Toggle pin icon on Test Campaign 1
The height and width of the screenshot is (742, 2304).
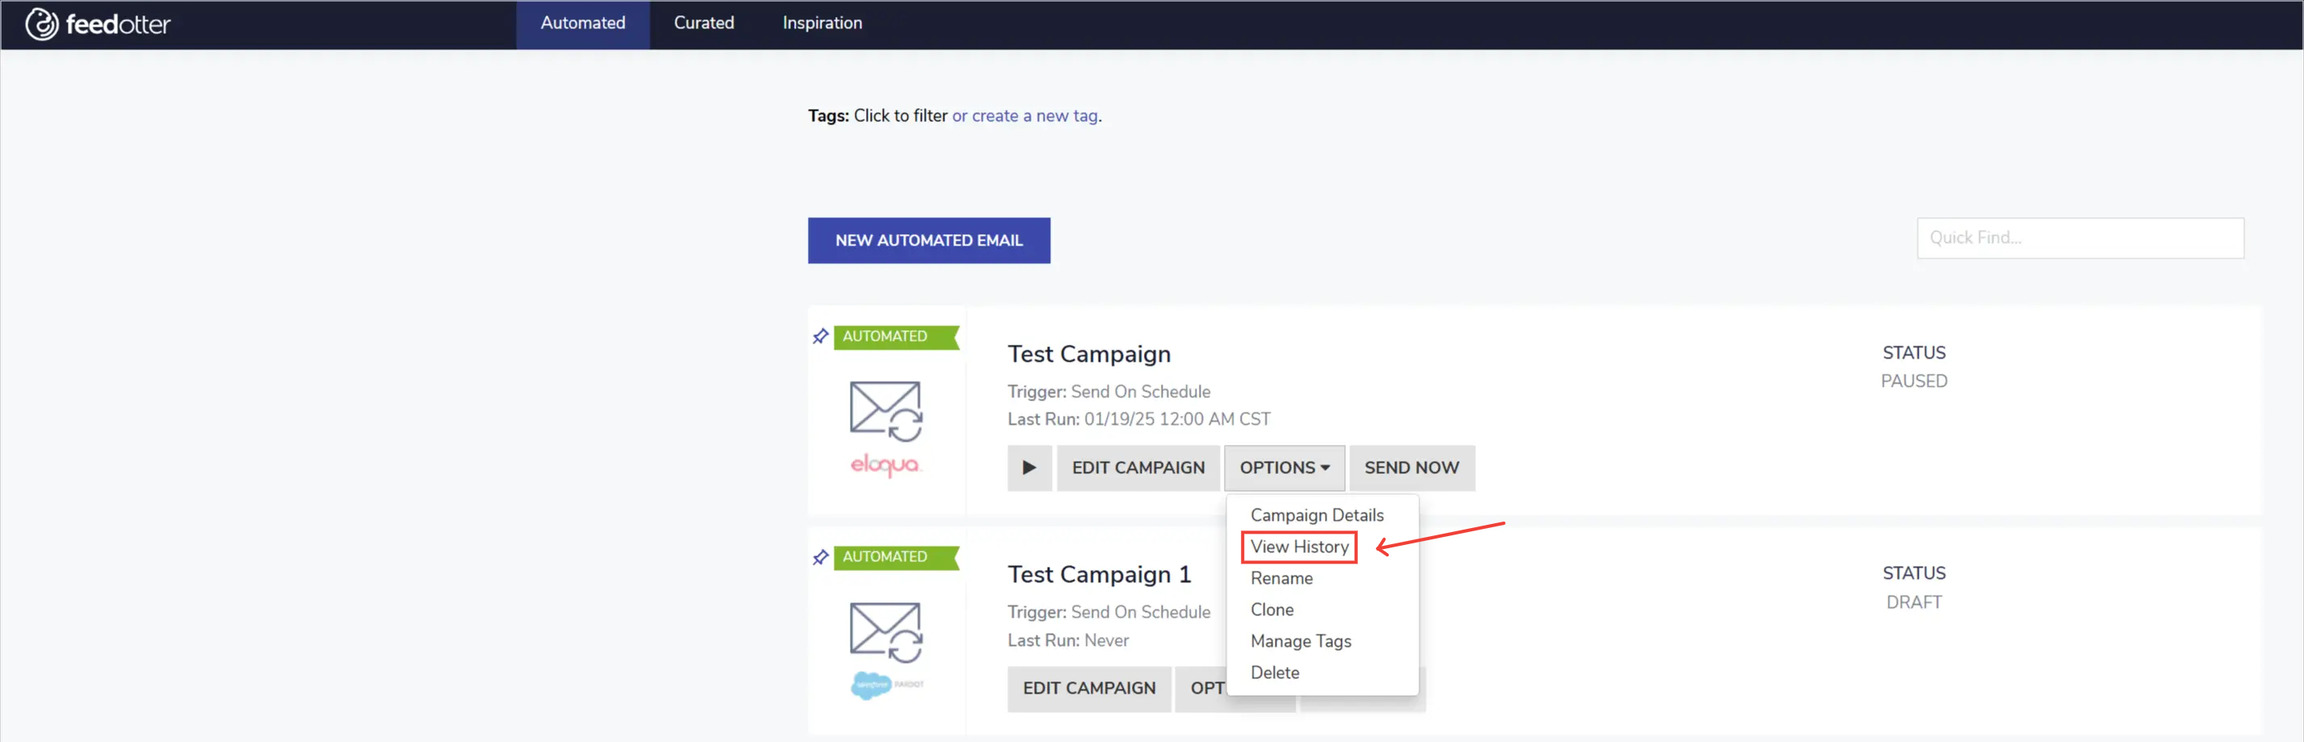tap(820, 557)
